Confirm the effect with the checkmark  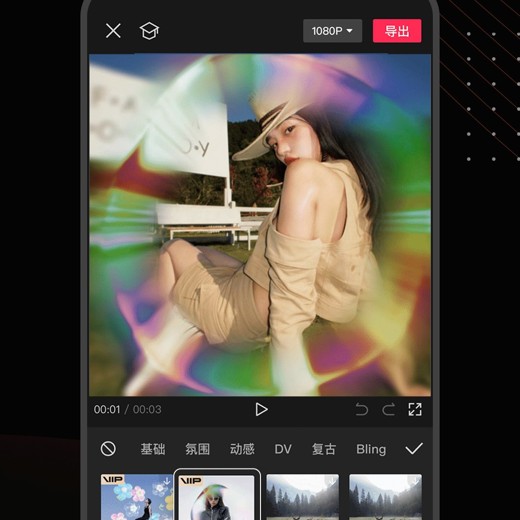(414, 449)
